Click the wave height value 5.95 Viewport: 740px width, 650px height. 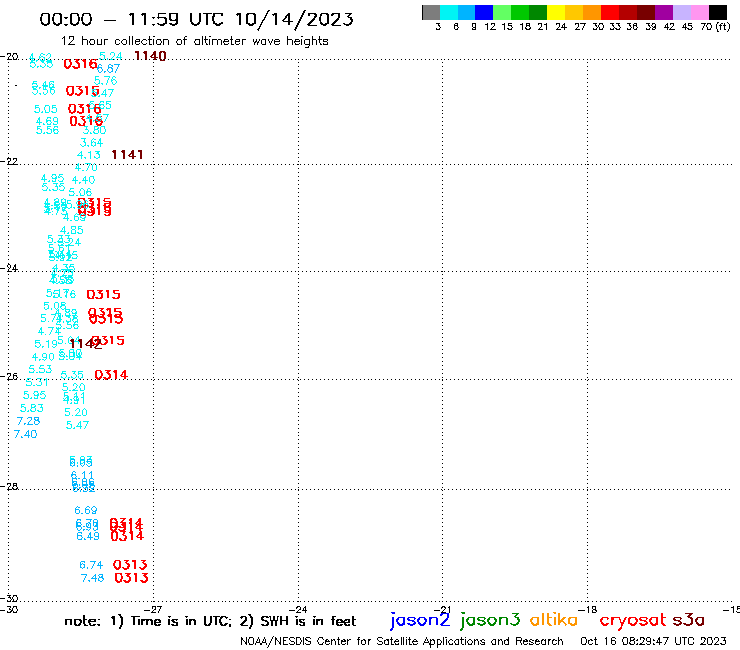tap(34, 396)
